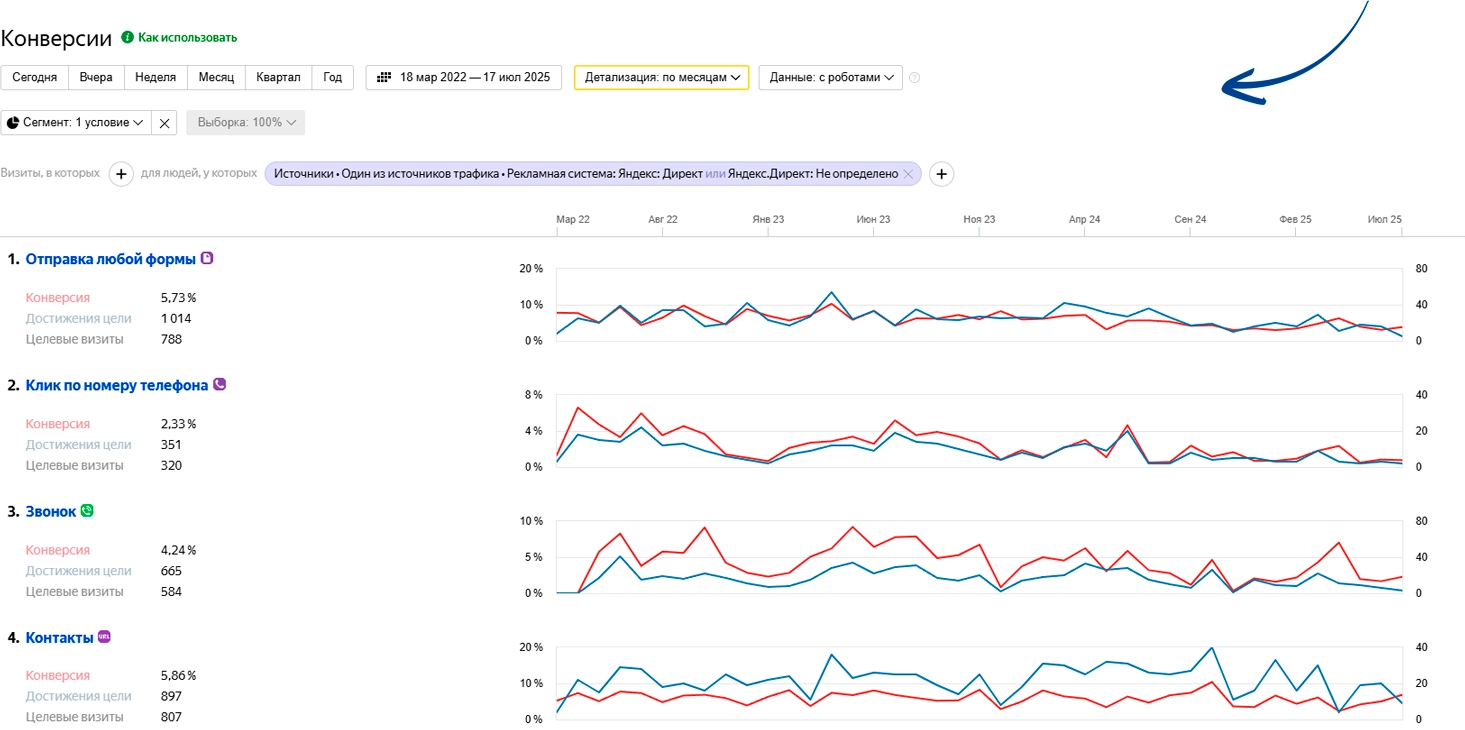Click the green info icon near Конверсии

click(127, 37)
